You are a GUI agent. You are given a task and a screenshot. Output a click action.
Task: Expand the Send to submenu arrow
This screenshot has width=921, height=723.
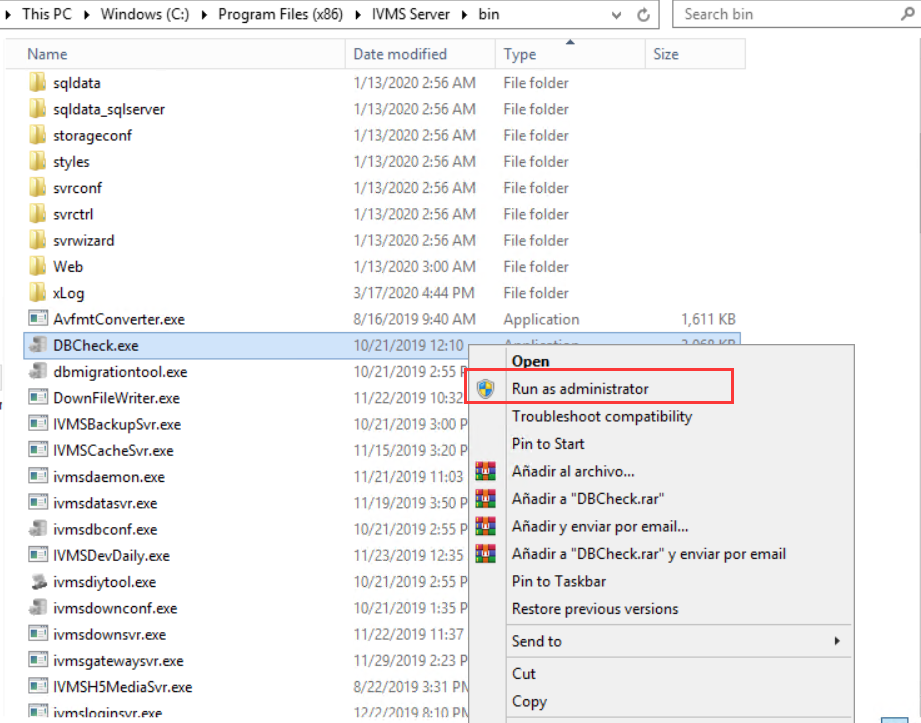[x=837, y=641]
